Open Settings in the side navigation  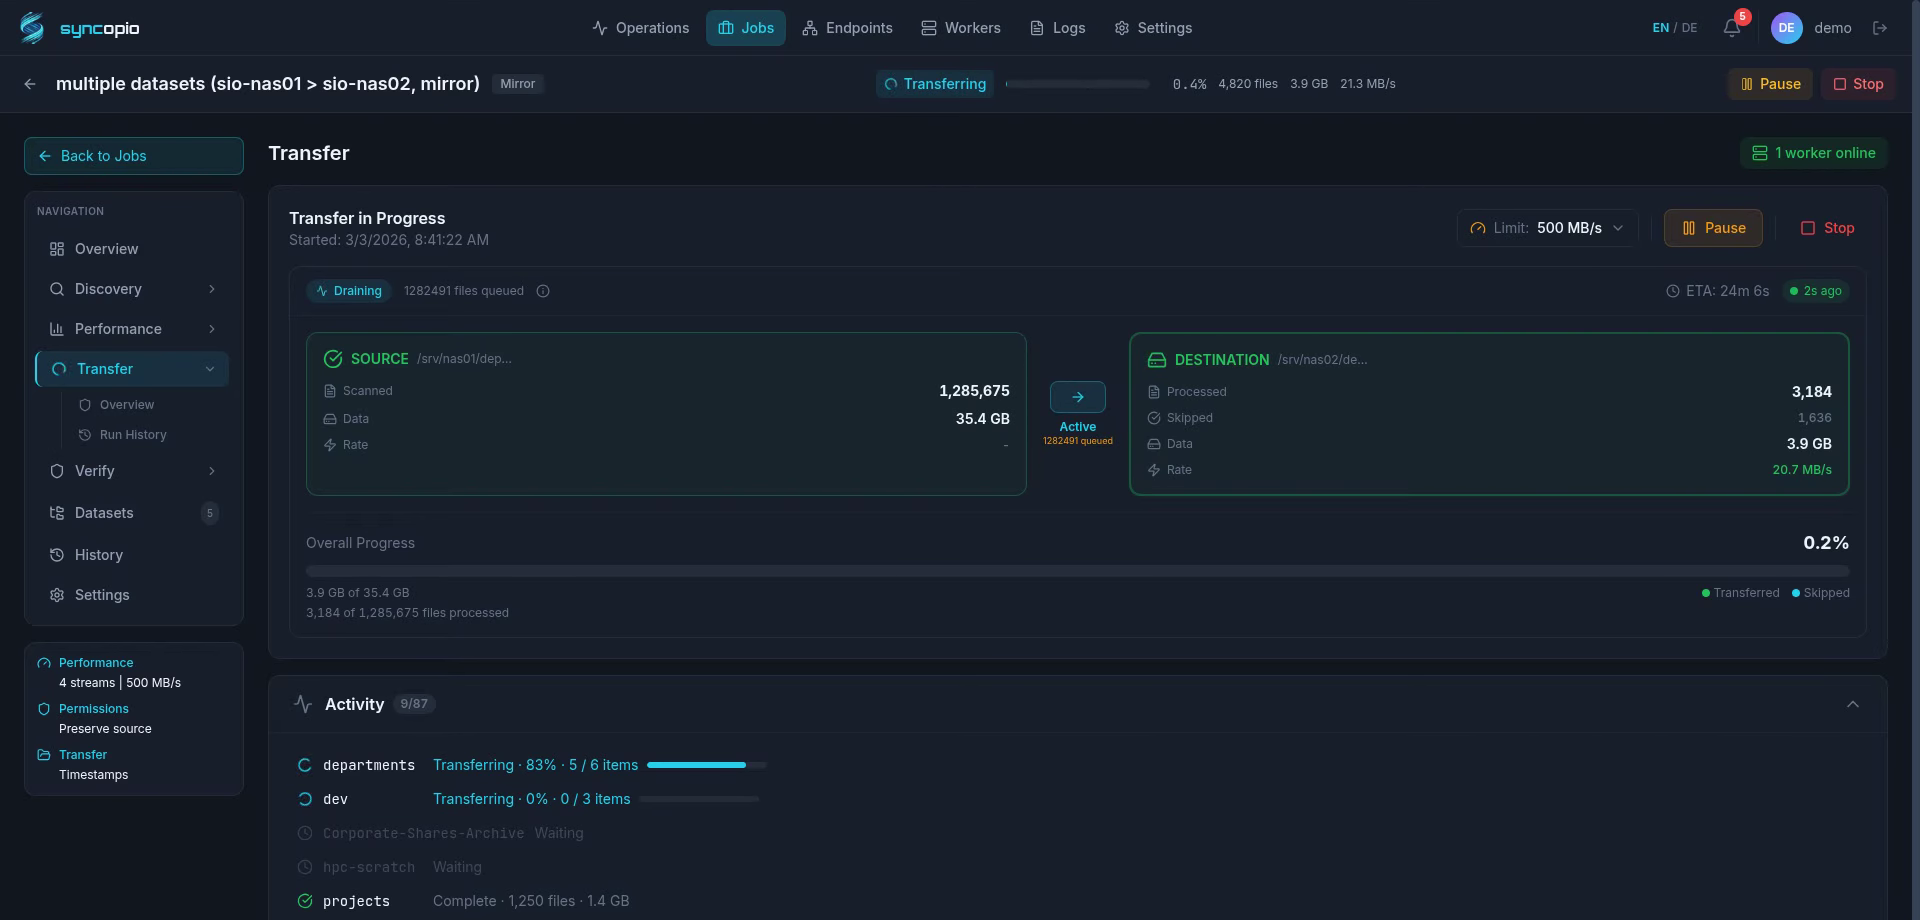(132, 595)
